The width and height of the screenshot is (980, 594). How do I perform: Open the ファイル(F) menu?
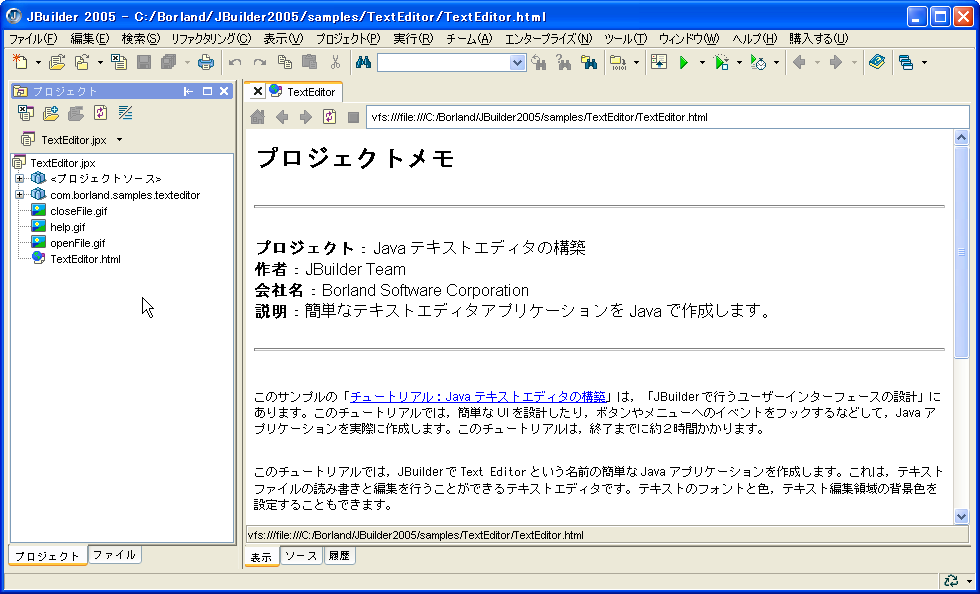(x=33, y=39)
